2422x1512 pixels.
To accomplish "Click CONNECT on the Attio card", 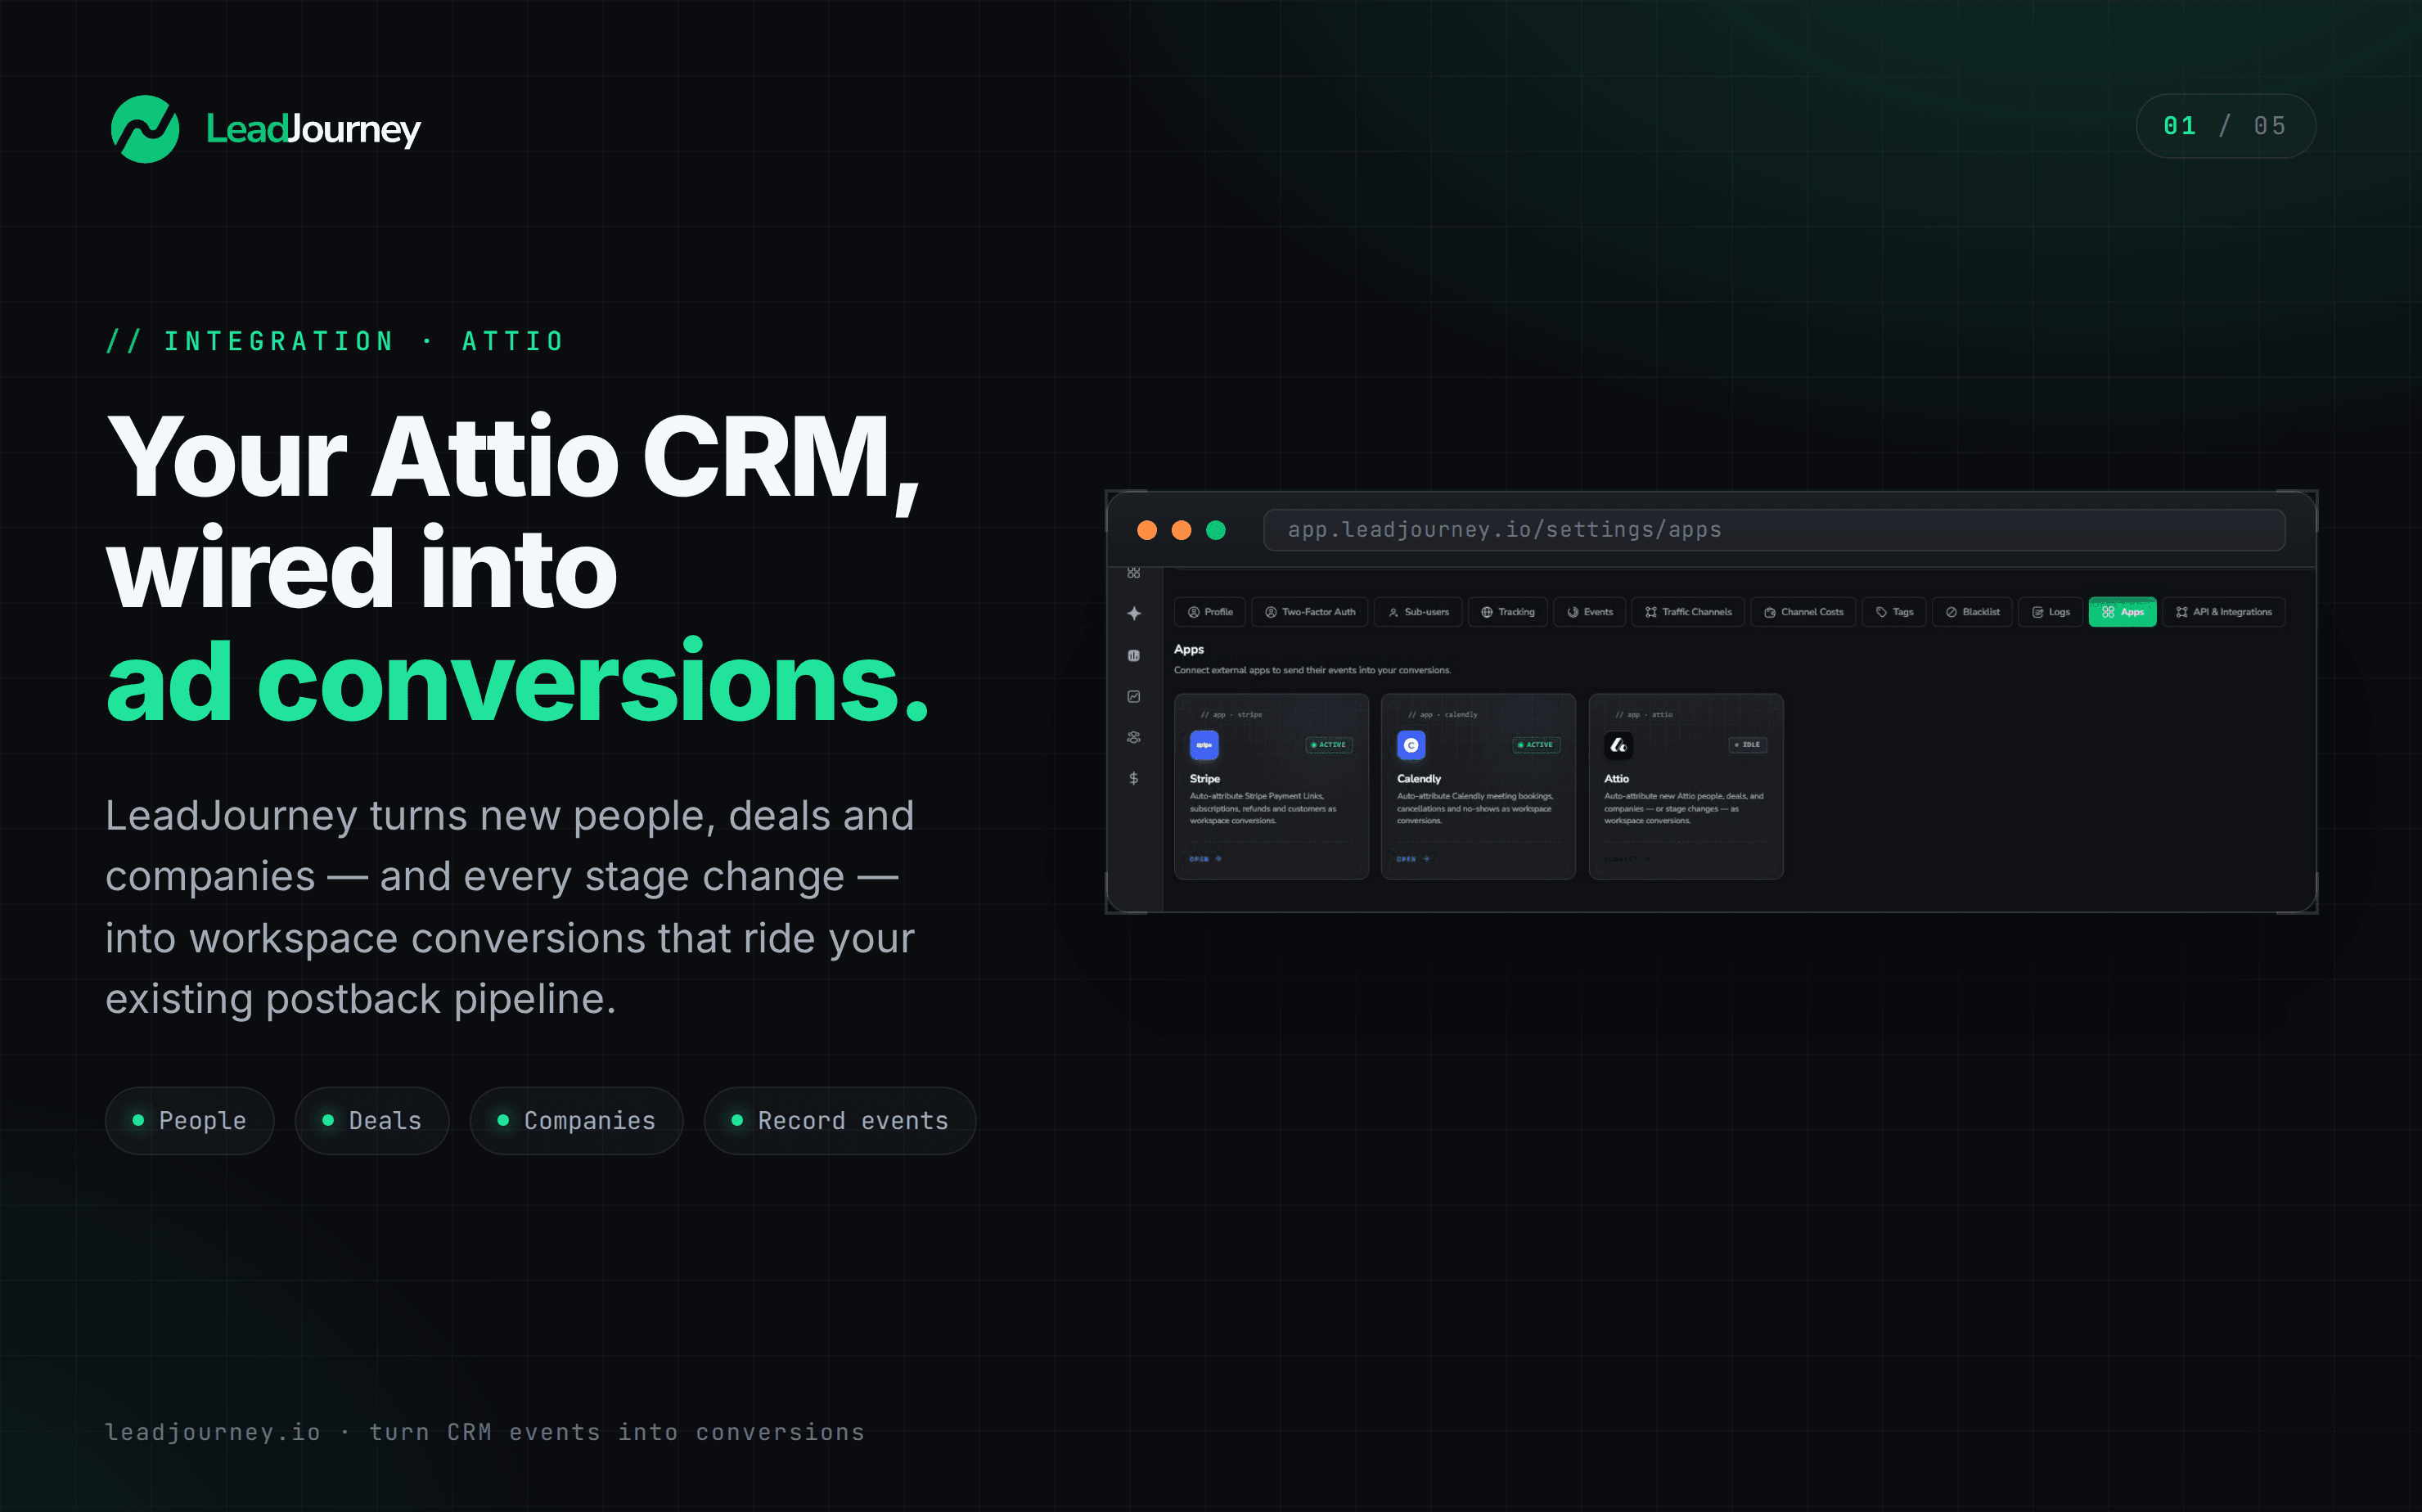I will click(x=1627, y=859).
